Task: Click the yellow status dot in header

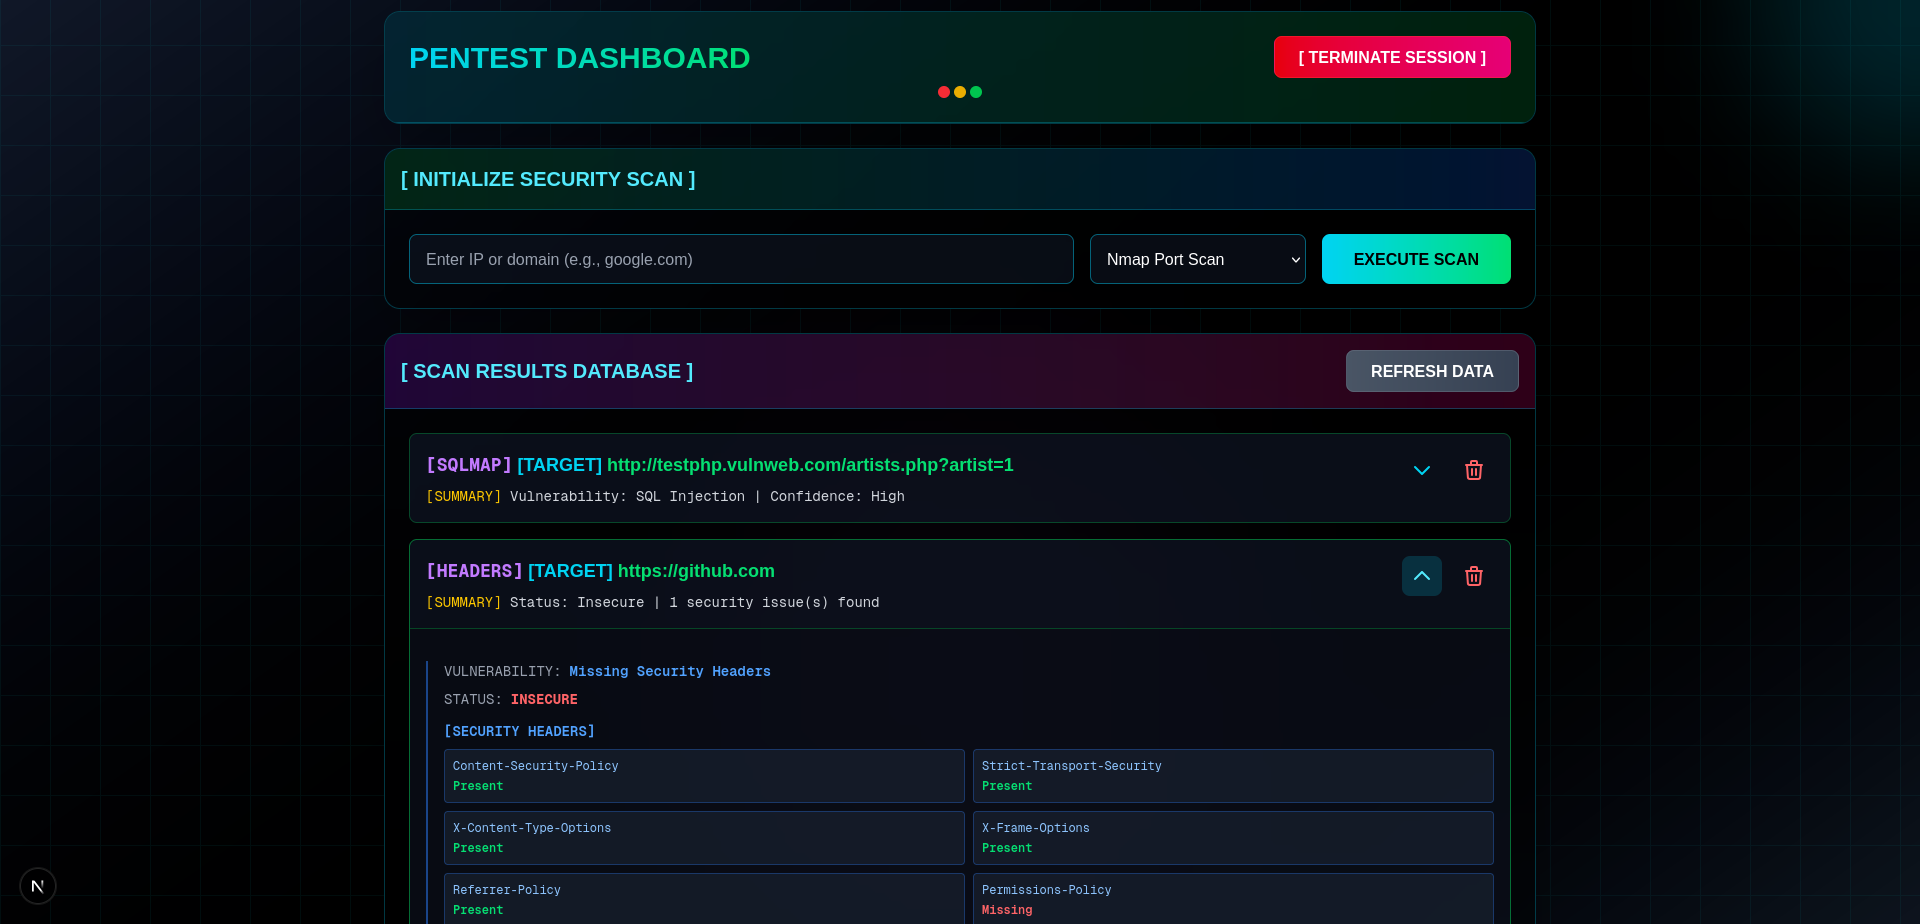Action: (959, 91)
